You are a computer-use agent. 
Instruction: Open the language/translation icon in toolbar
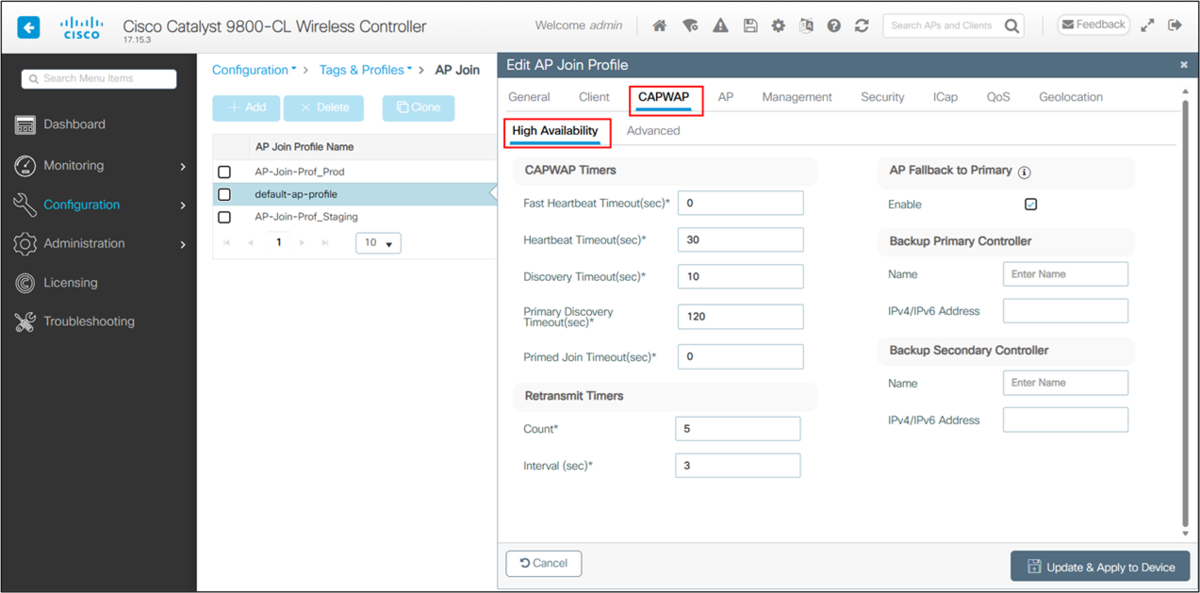tap(806, 27)
